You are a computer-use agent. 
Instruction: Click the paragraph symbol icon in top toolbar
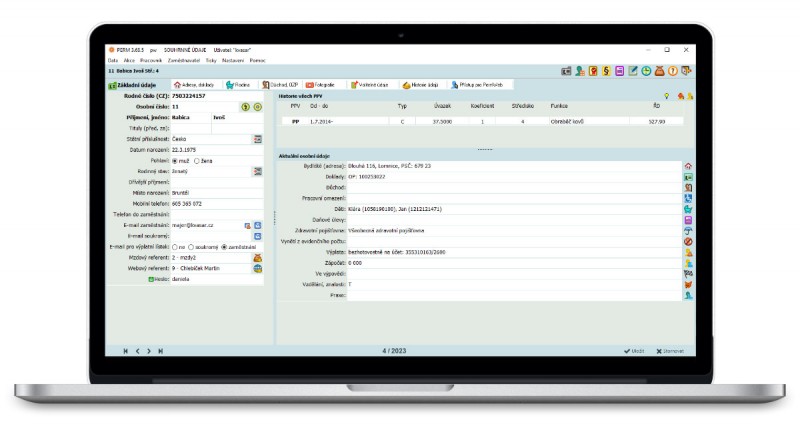(x=607, y=71)
